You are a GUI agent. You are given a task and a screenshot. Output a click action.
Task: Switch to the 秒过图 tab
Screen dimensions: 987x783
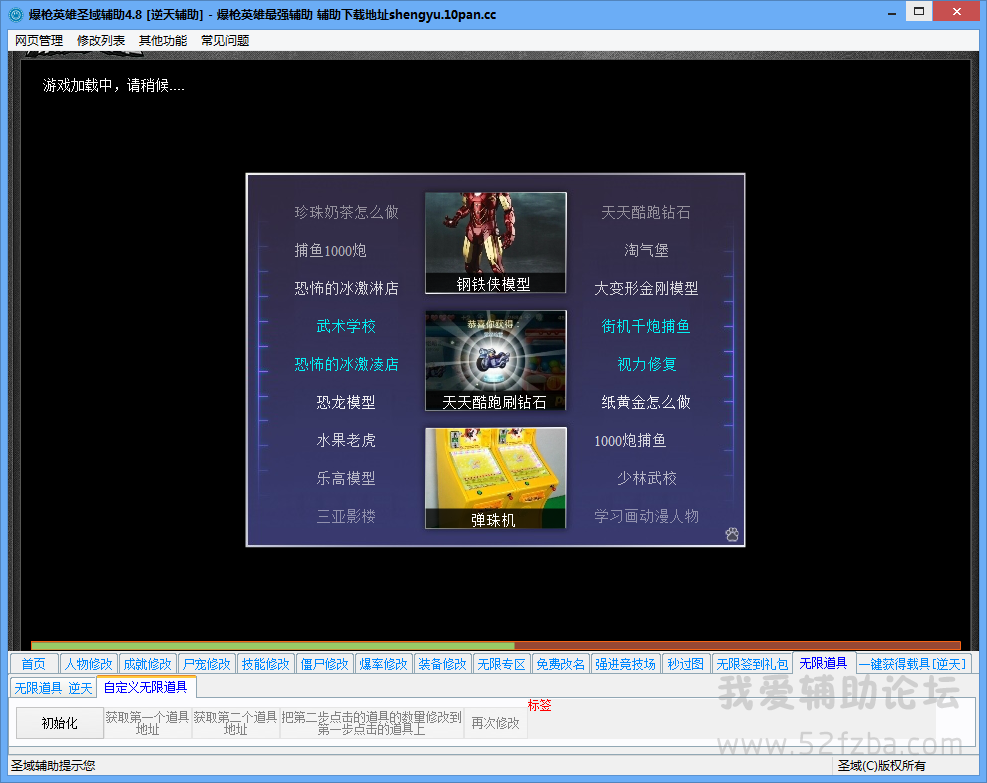[685, 664]
